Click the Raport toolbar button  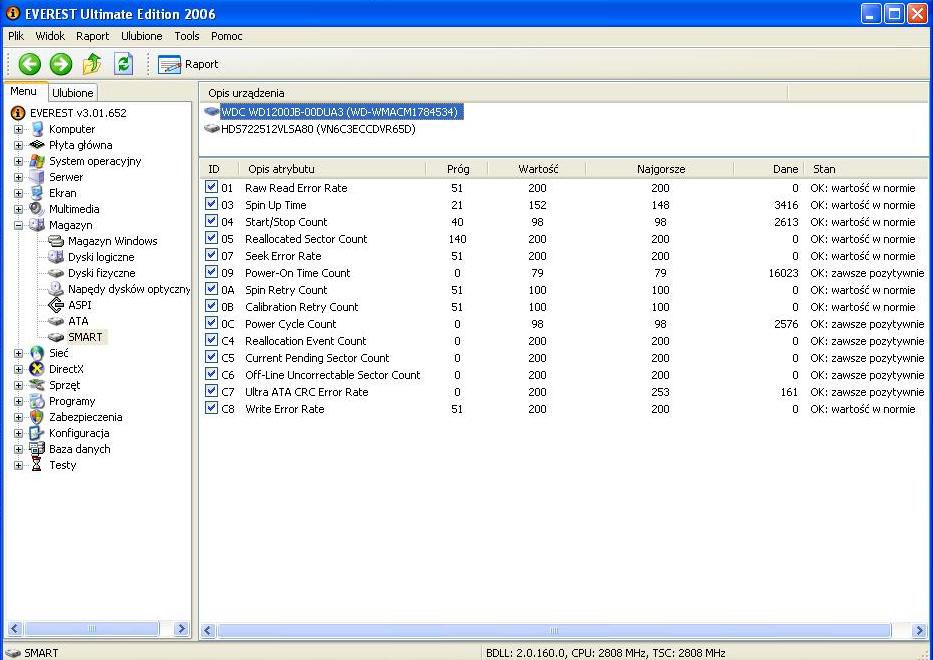click(x=189, y=64)
